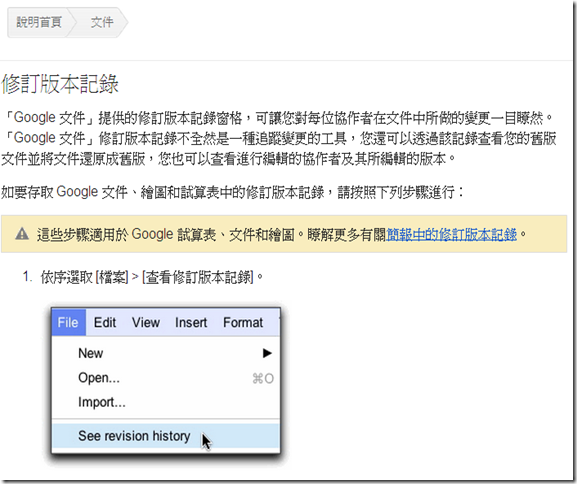Open the 文件 breadcrumb
The height and width of the screenshot is (484, 577).
pos(102,22)
